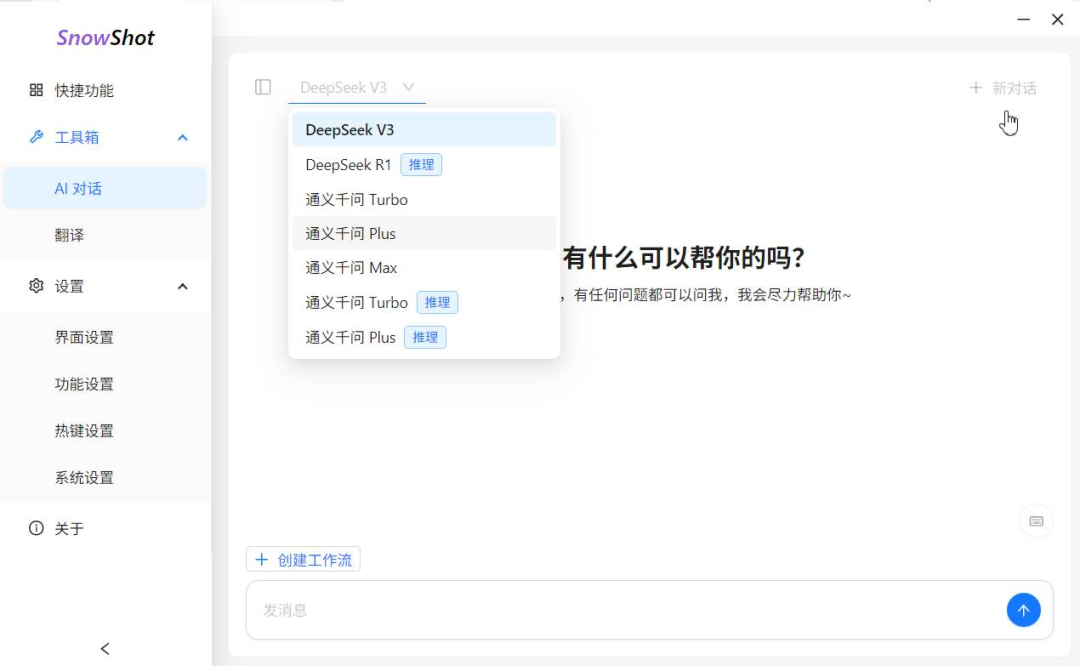
Task: Open 界面设置 from the sidebar
Action: [x=84, y=337]
